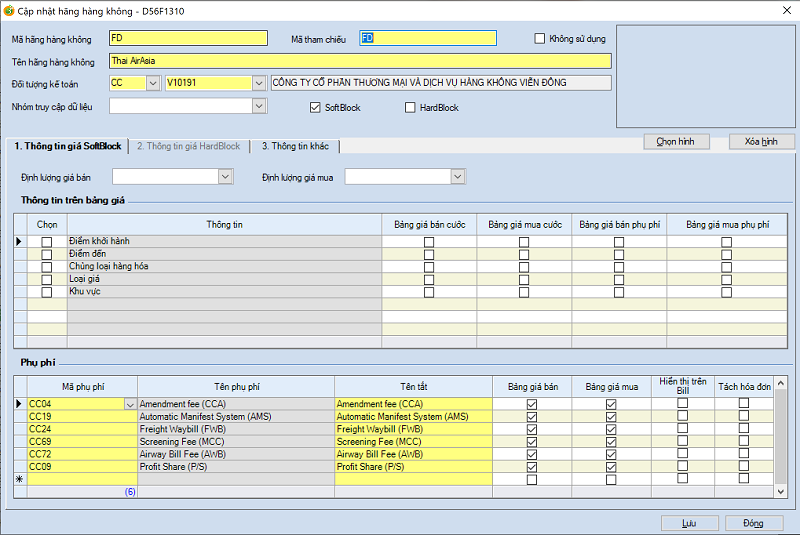This screenshot has height=535, width=800.
Task: Click the Đóng button
Action: pyautogui.click(x=753, y=523)
